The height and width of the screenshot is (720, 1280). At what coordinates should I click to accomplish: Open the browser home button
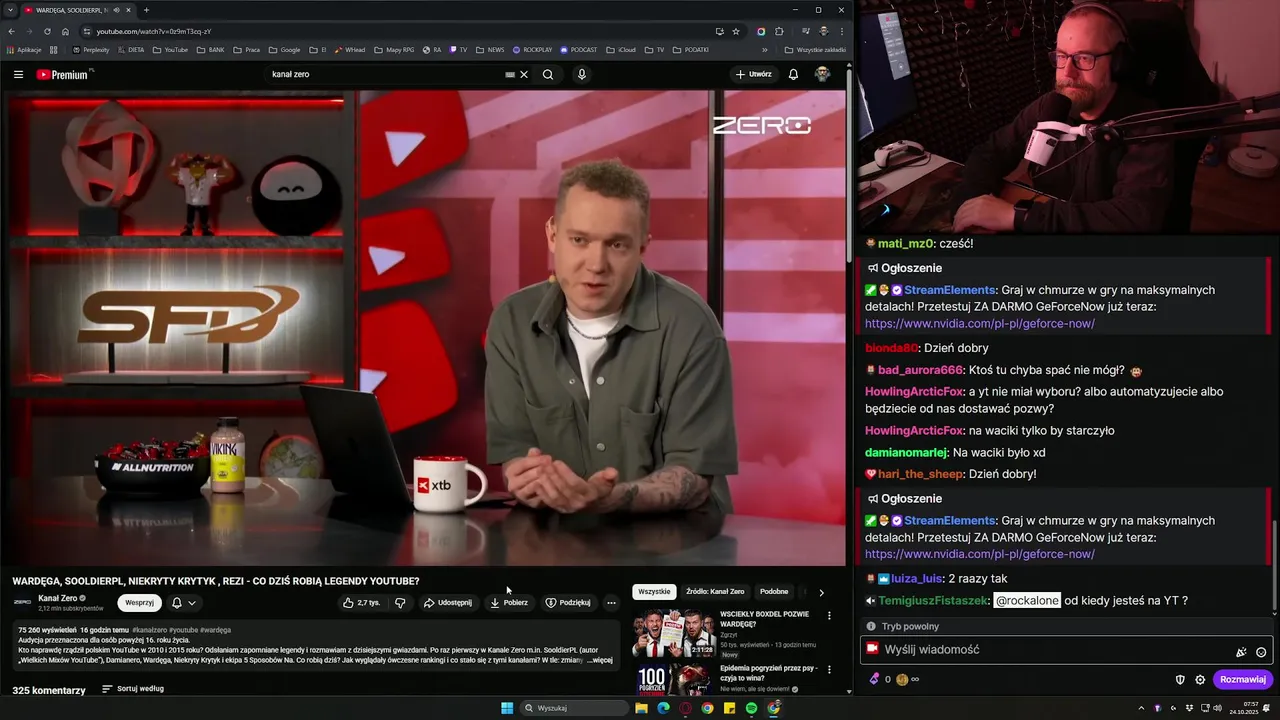coord(65,31)
